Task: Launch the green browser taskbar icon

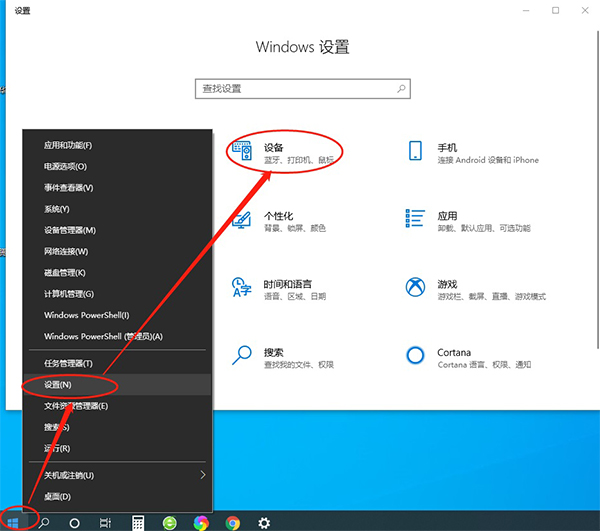Action: pos(170,523)
